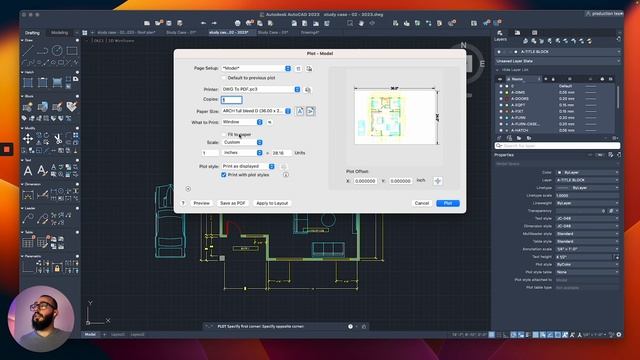
Task: Click the edit page setup icon
Action: (x=298, y=69)
